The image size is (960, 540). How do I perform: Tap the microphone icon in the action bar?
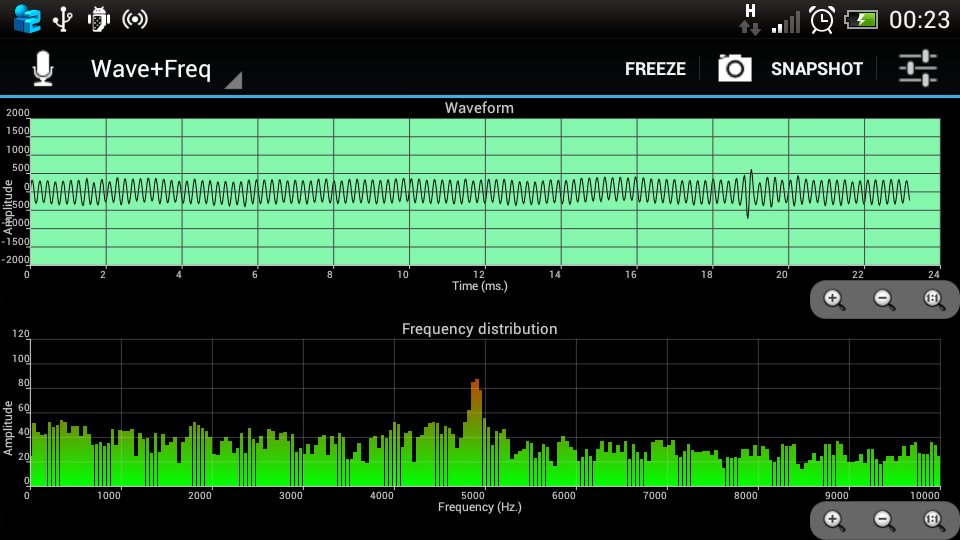click(43, 69)
